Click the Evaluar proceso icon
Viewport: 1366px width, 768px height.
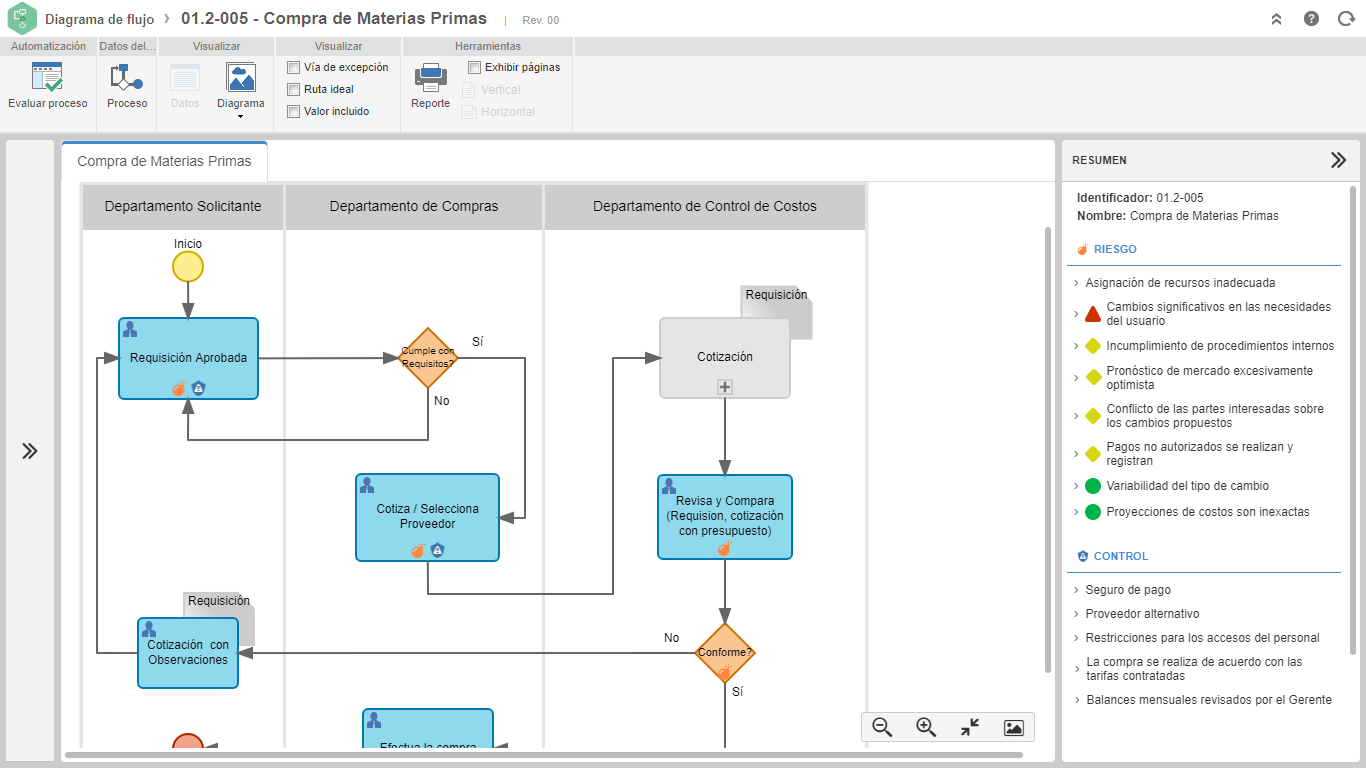click(x=47, y=78)
